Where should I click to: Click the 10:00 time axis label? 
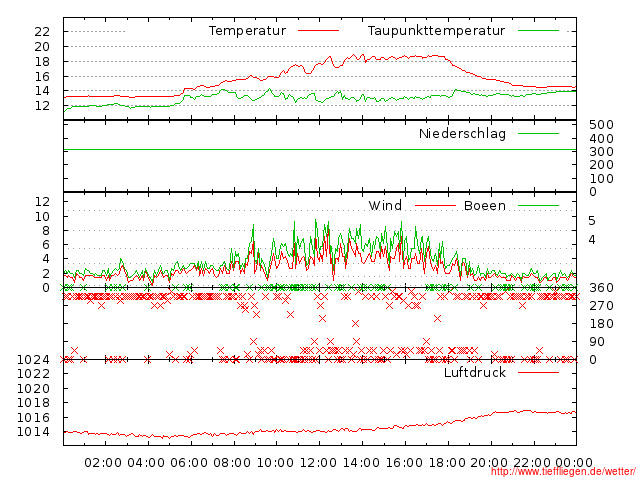pyautogui.click(x=275, y=463)
